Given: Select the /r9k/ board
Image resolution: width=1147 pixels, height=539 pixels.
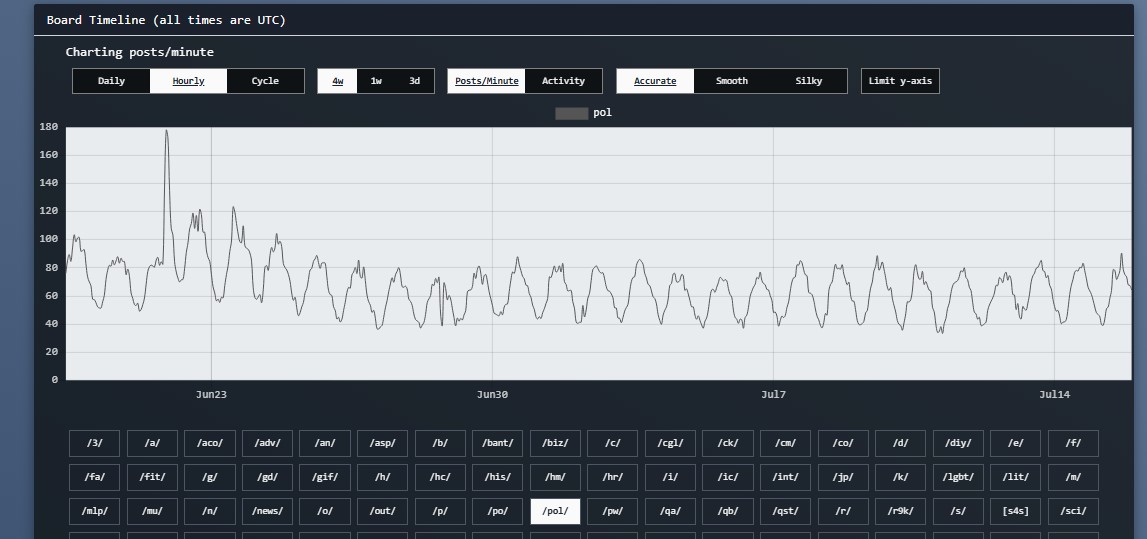Looking at the screenshot, I should click(900, 511).
